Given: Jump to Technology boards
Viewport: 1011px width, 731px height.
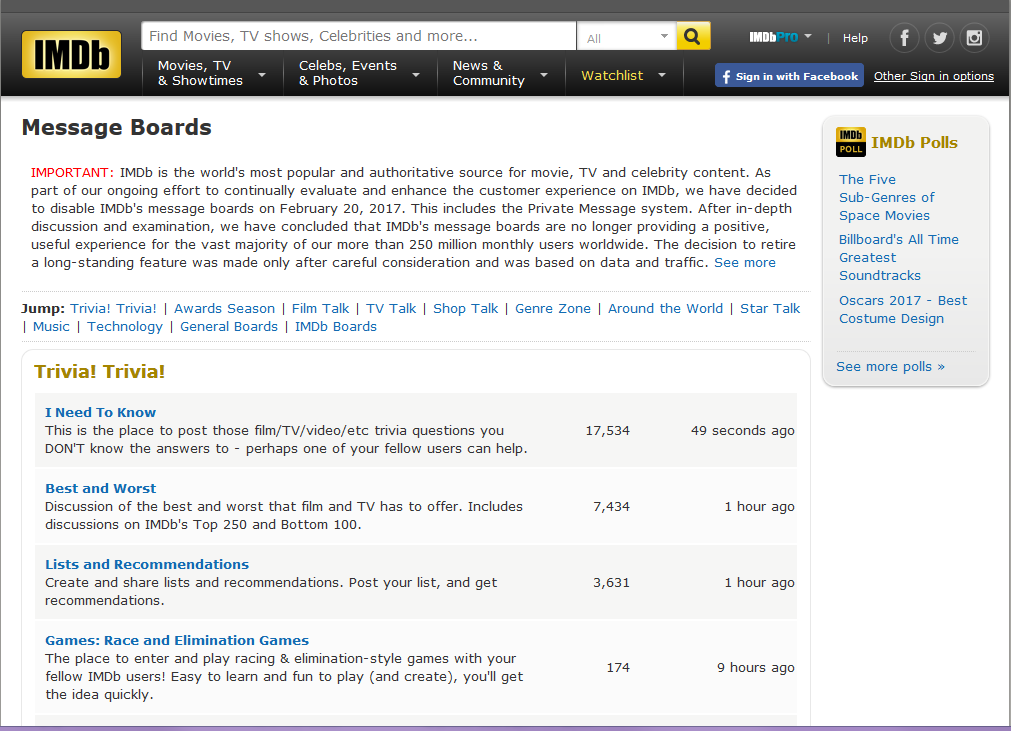Looking at the screenshot, I should pyautogui.click(x=125, y=326).
